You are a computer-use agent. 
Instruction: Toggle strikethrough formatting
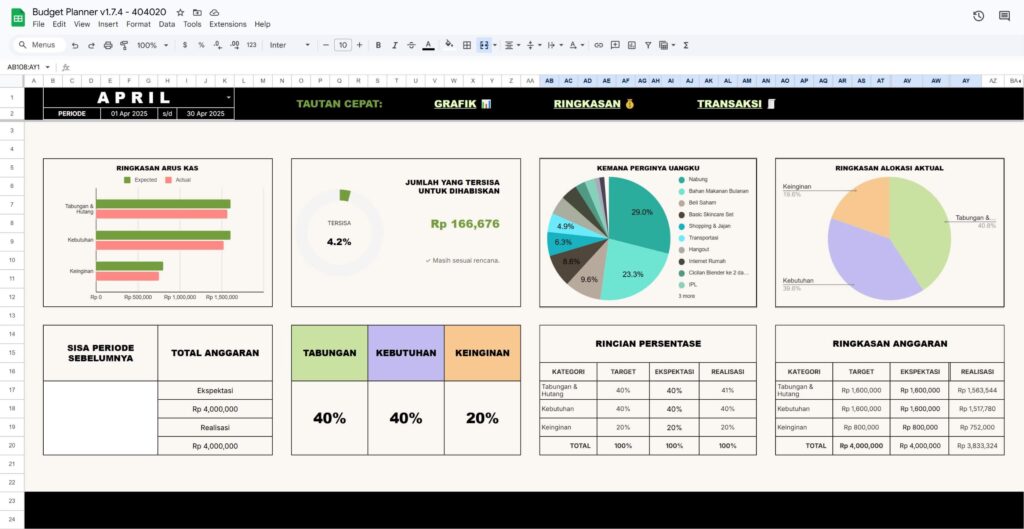pos(411,45)
